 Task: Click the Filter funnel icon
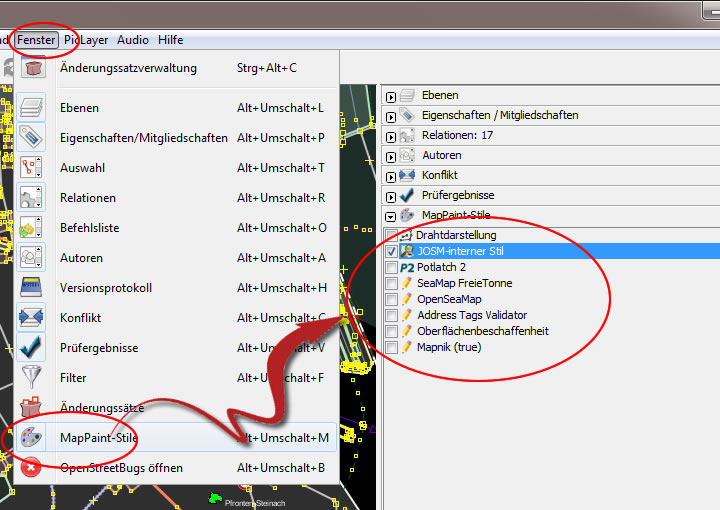[x=32, y=378]
